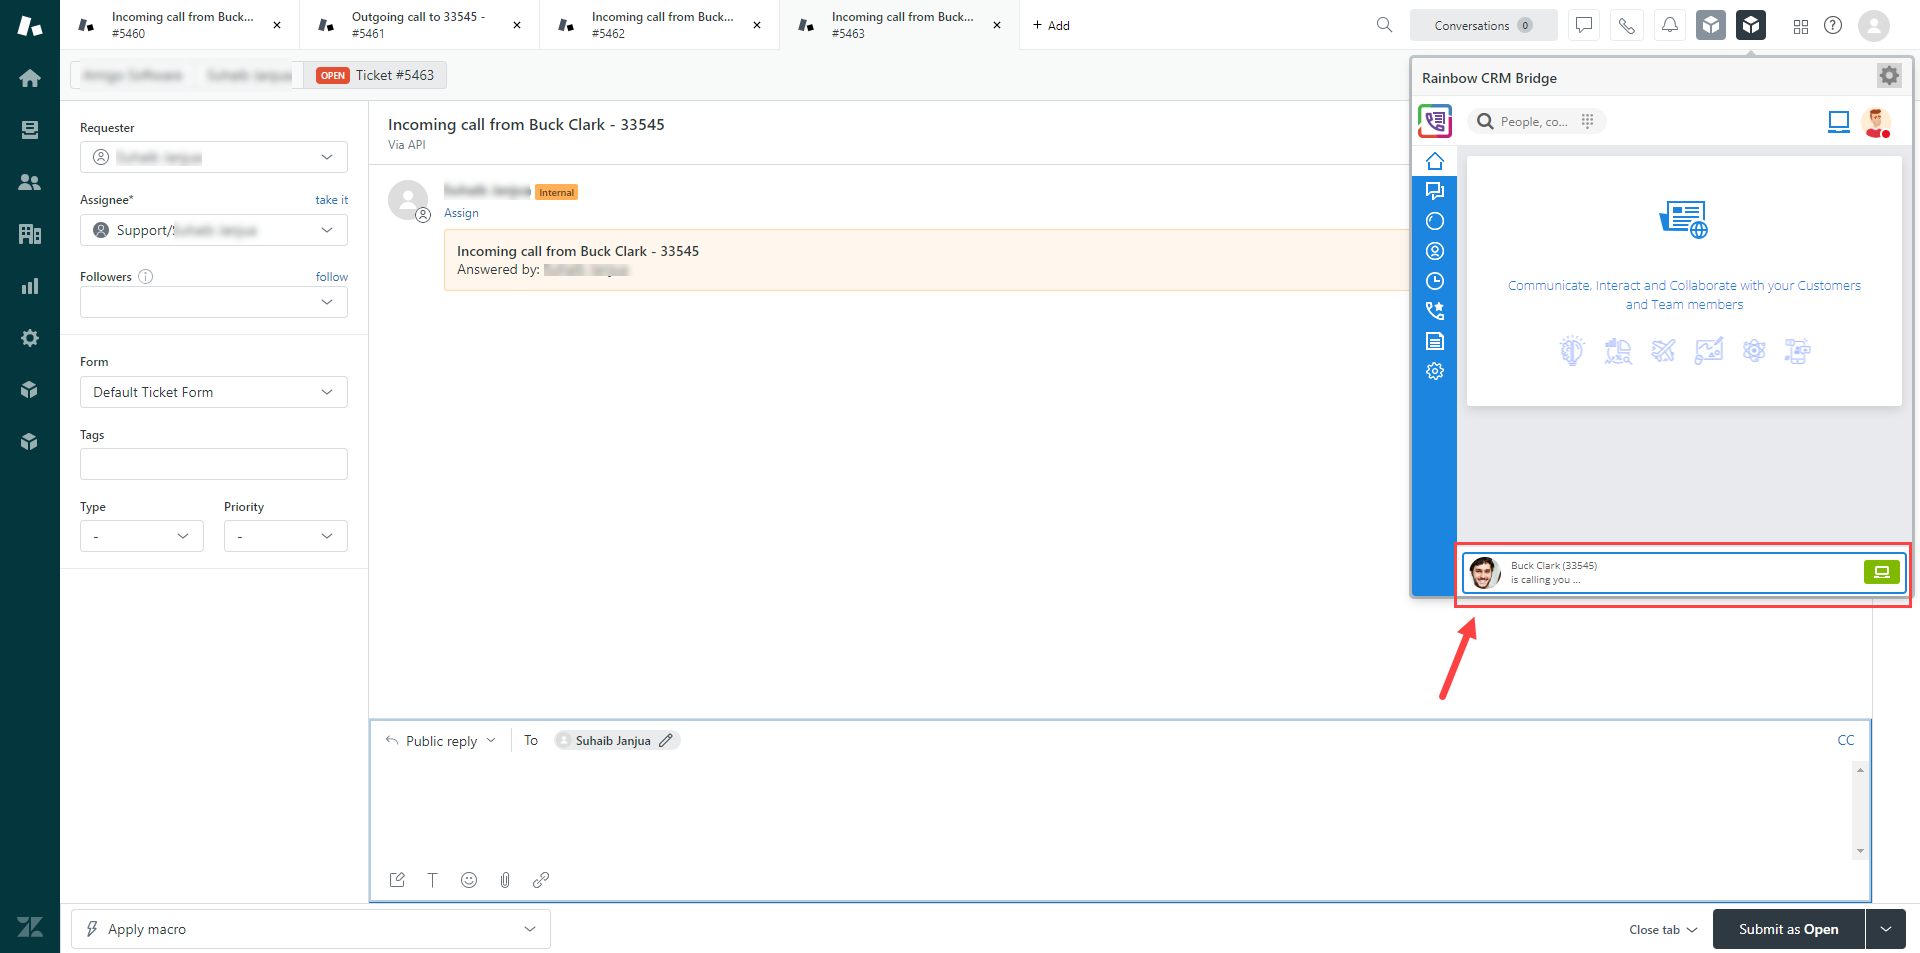
Task: Open Rainbow notes document icon
Action: click(x=1435, y=341)
